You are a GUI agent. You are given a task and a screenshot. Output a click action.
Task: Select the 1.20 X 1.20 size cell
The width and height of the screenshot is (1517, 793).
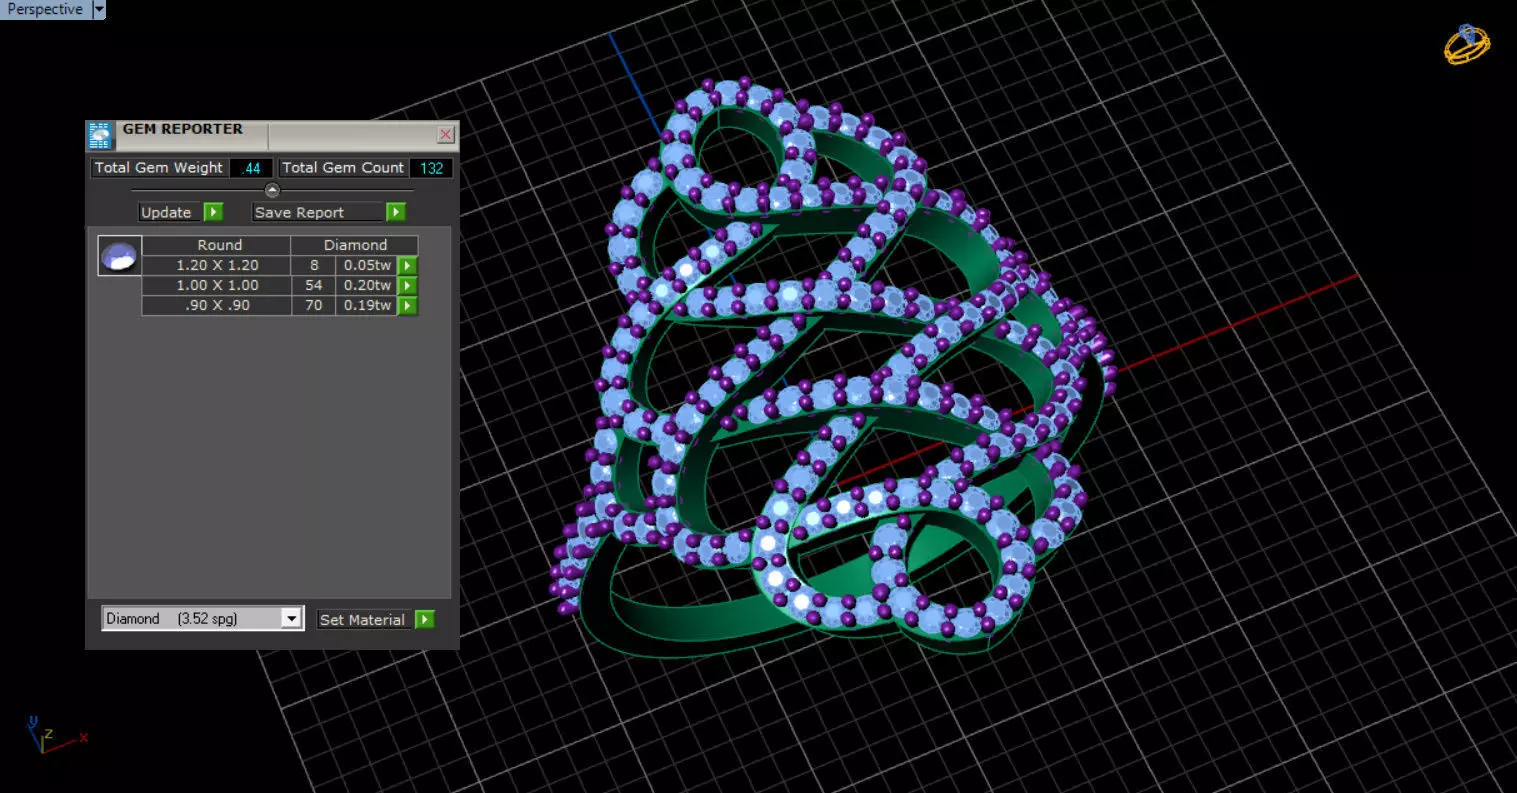pos(217,265)
